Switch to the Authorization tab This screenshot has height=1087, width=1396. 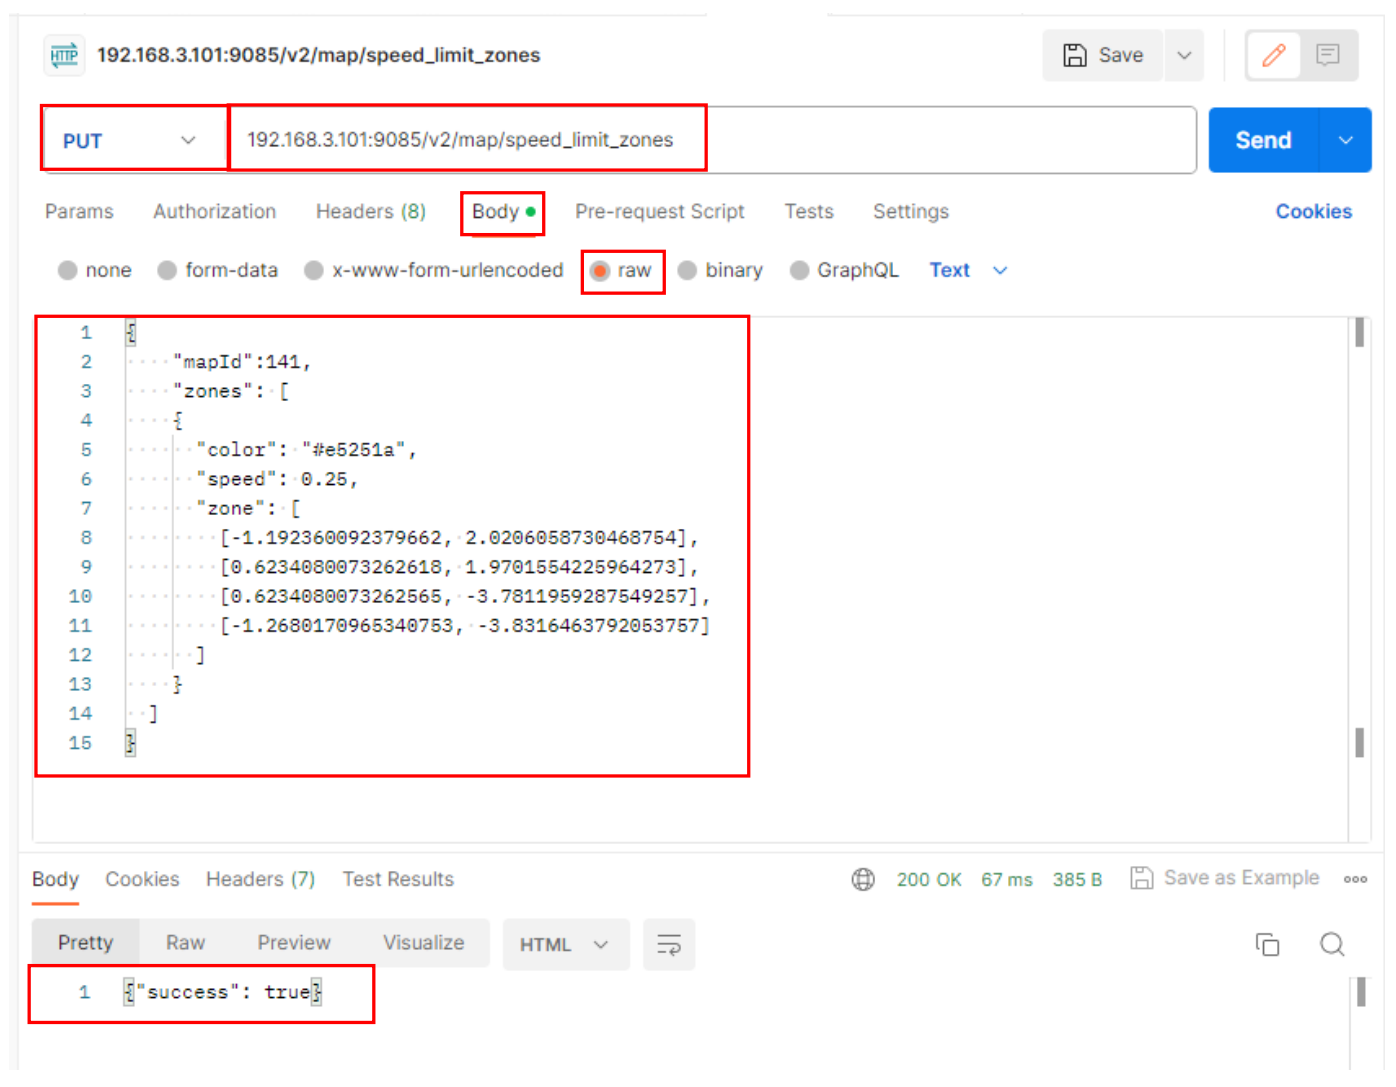pyautogui.click(x=214, y=212)
